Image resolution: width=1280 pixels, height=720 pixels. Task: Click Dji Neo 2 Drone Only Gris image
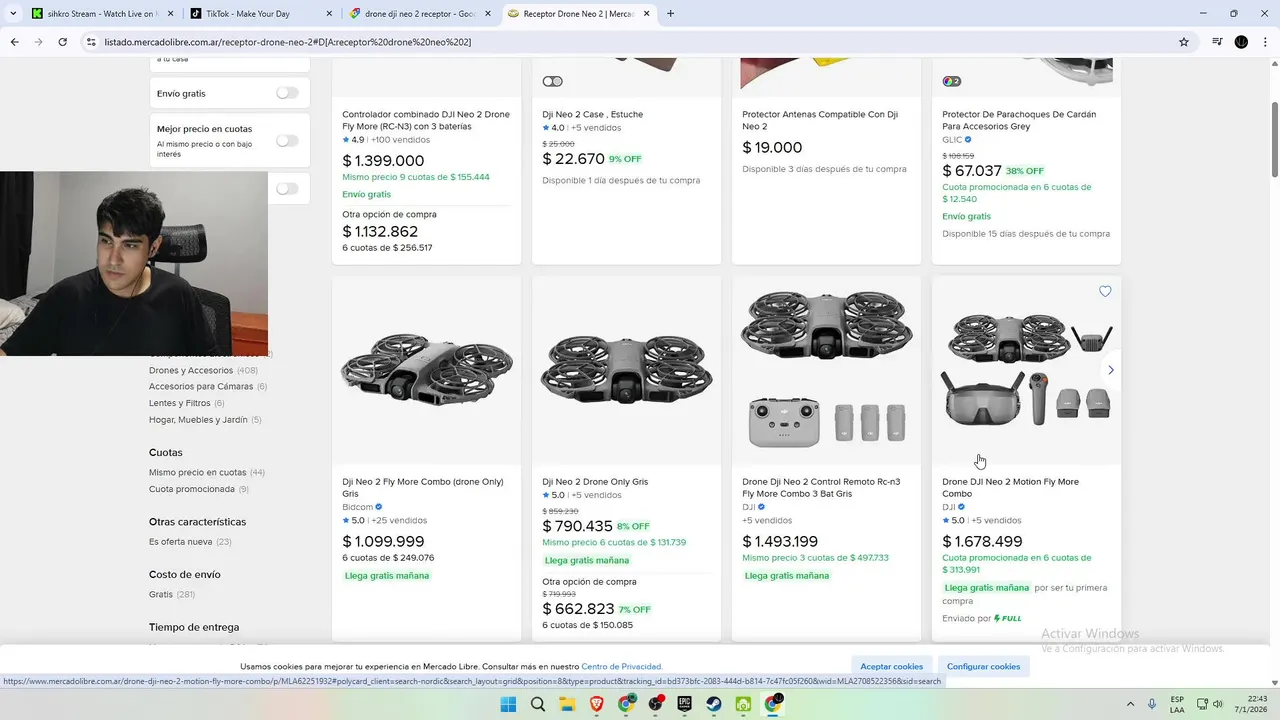[x=626, y=370]
